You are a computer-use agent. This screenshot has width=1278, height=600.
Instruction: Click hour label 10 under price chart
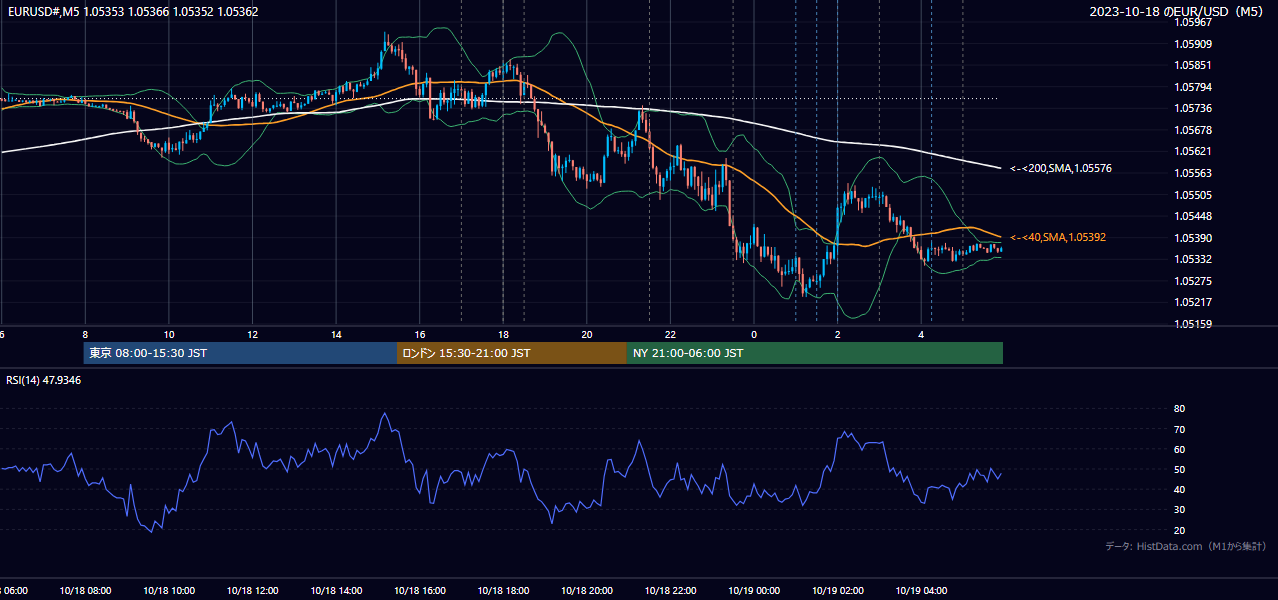[x=169, y=334]
